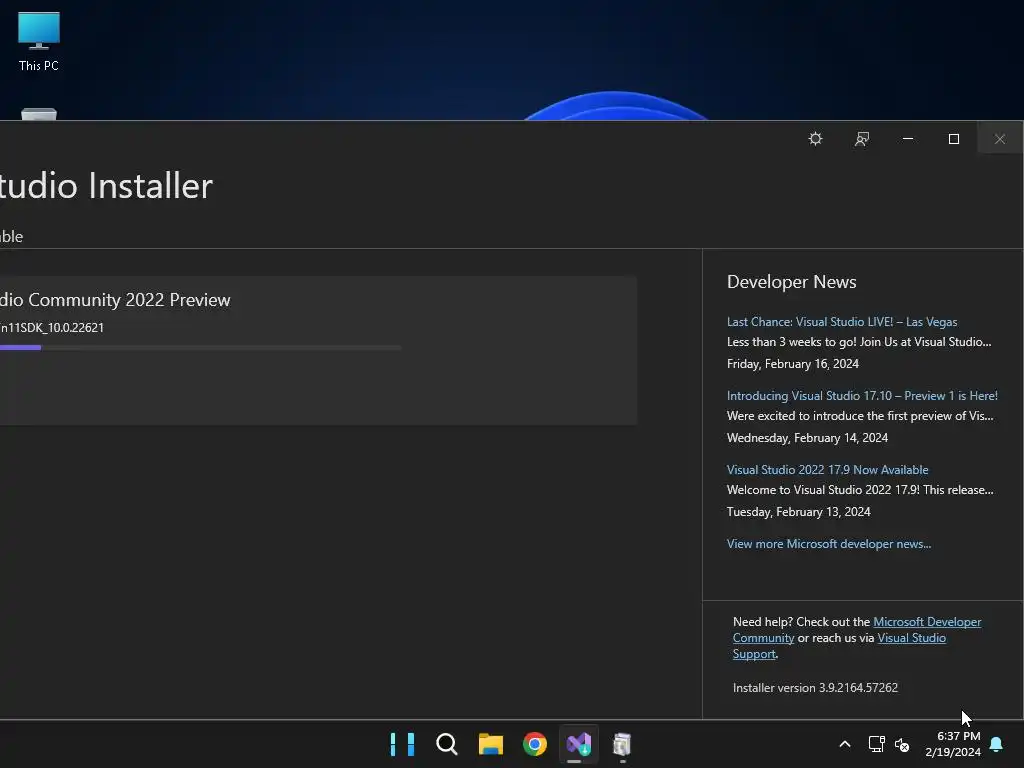Click the Tuesday, February 13, 2024 date
This screenshot has height=768, width=1024.
799,512
